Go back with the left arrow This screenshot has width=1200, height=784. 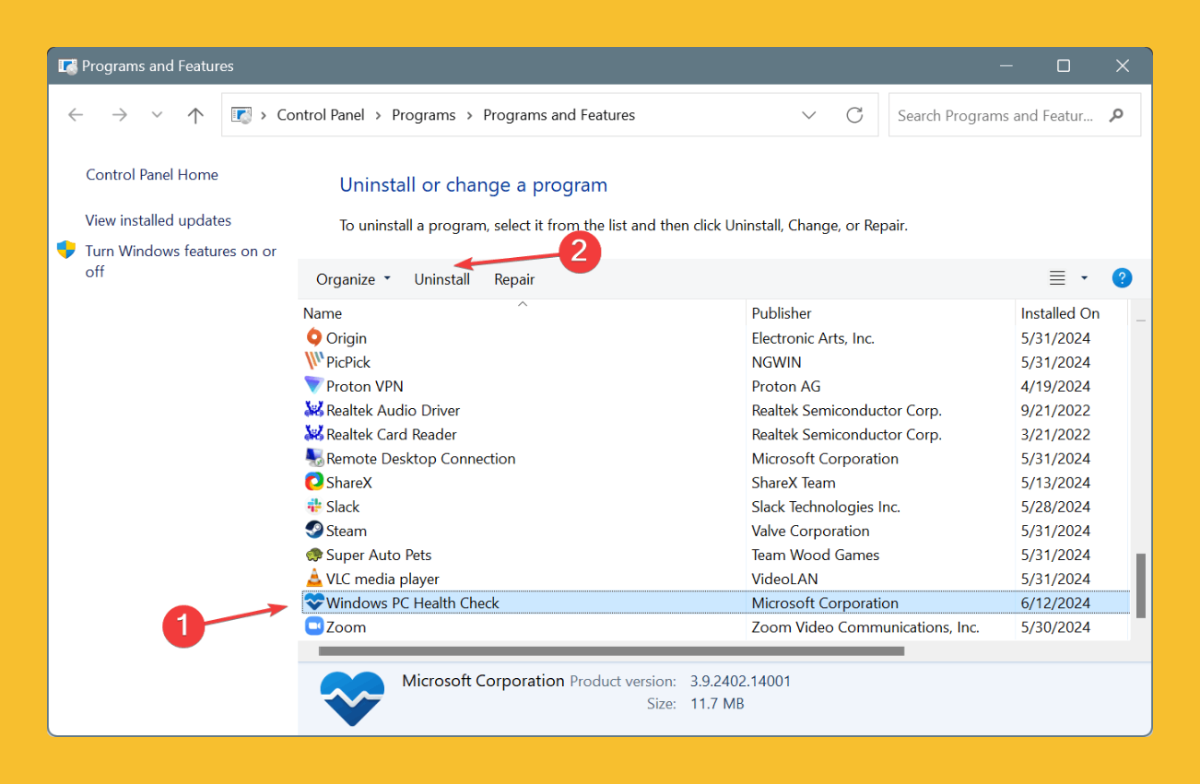tap(76, 115)
